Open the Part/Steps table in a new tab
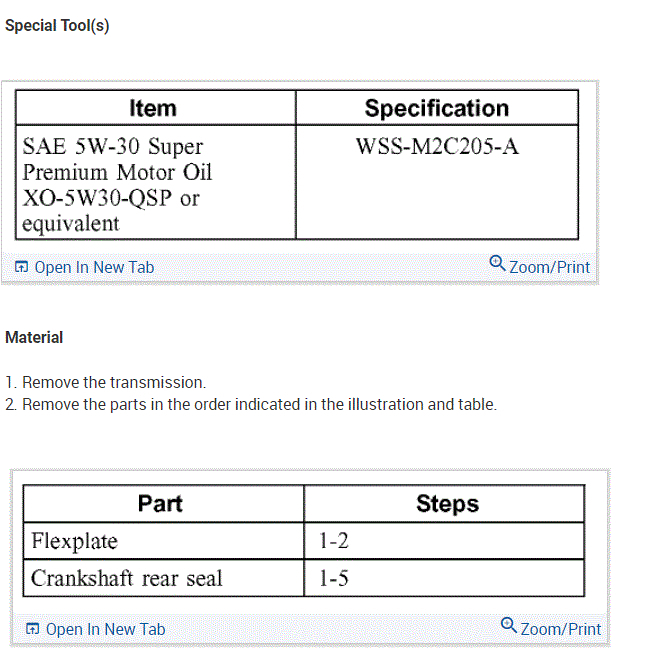Image resolution: width=654 pixels, height=670 pixels. [105, 629]
